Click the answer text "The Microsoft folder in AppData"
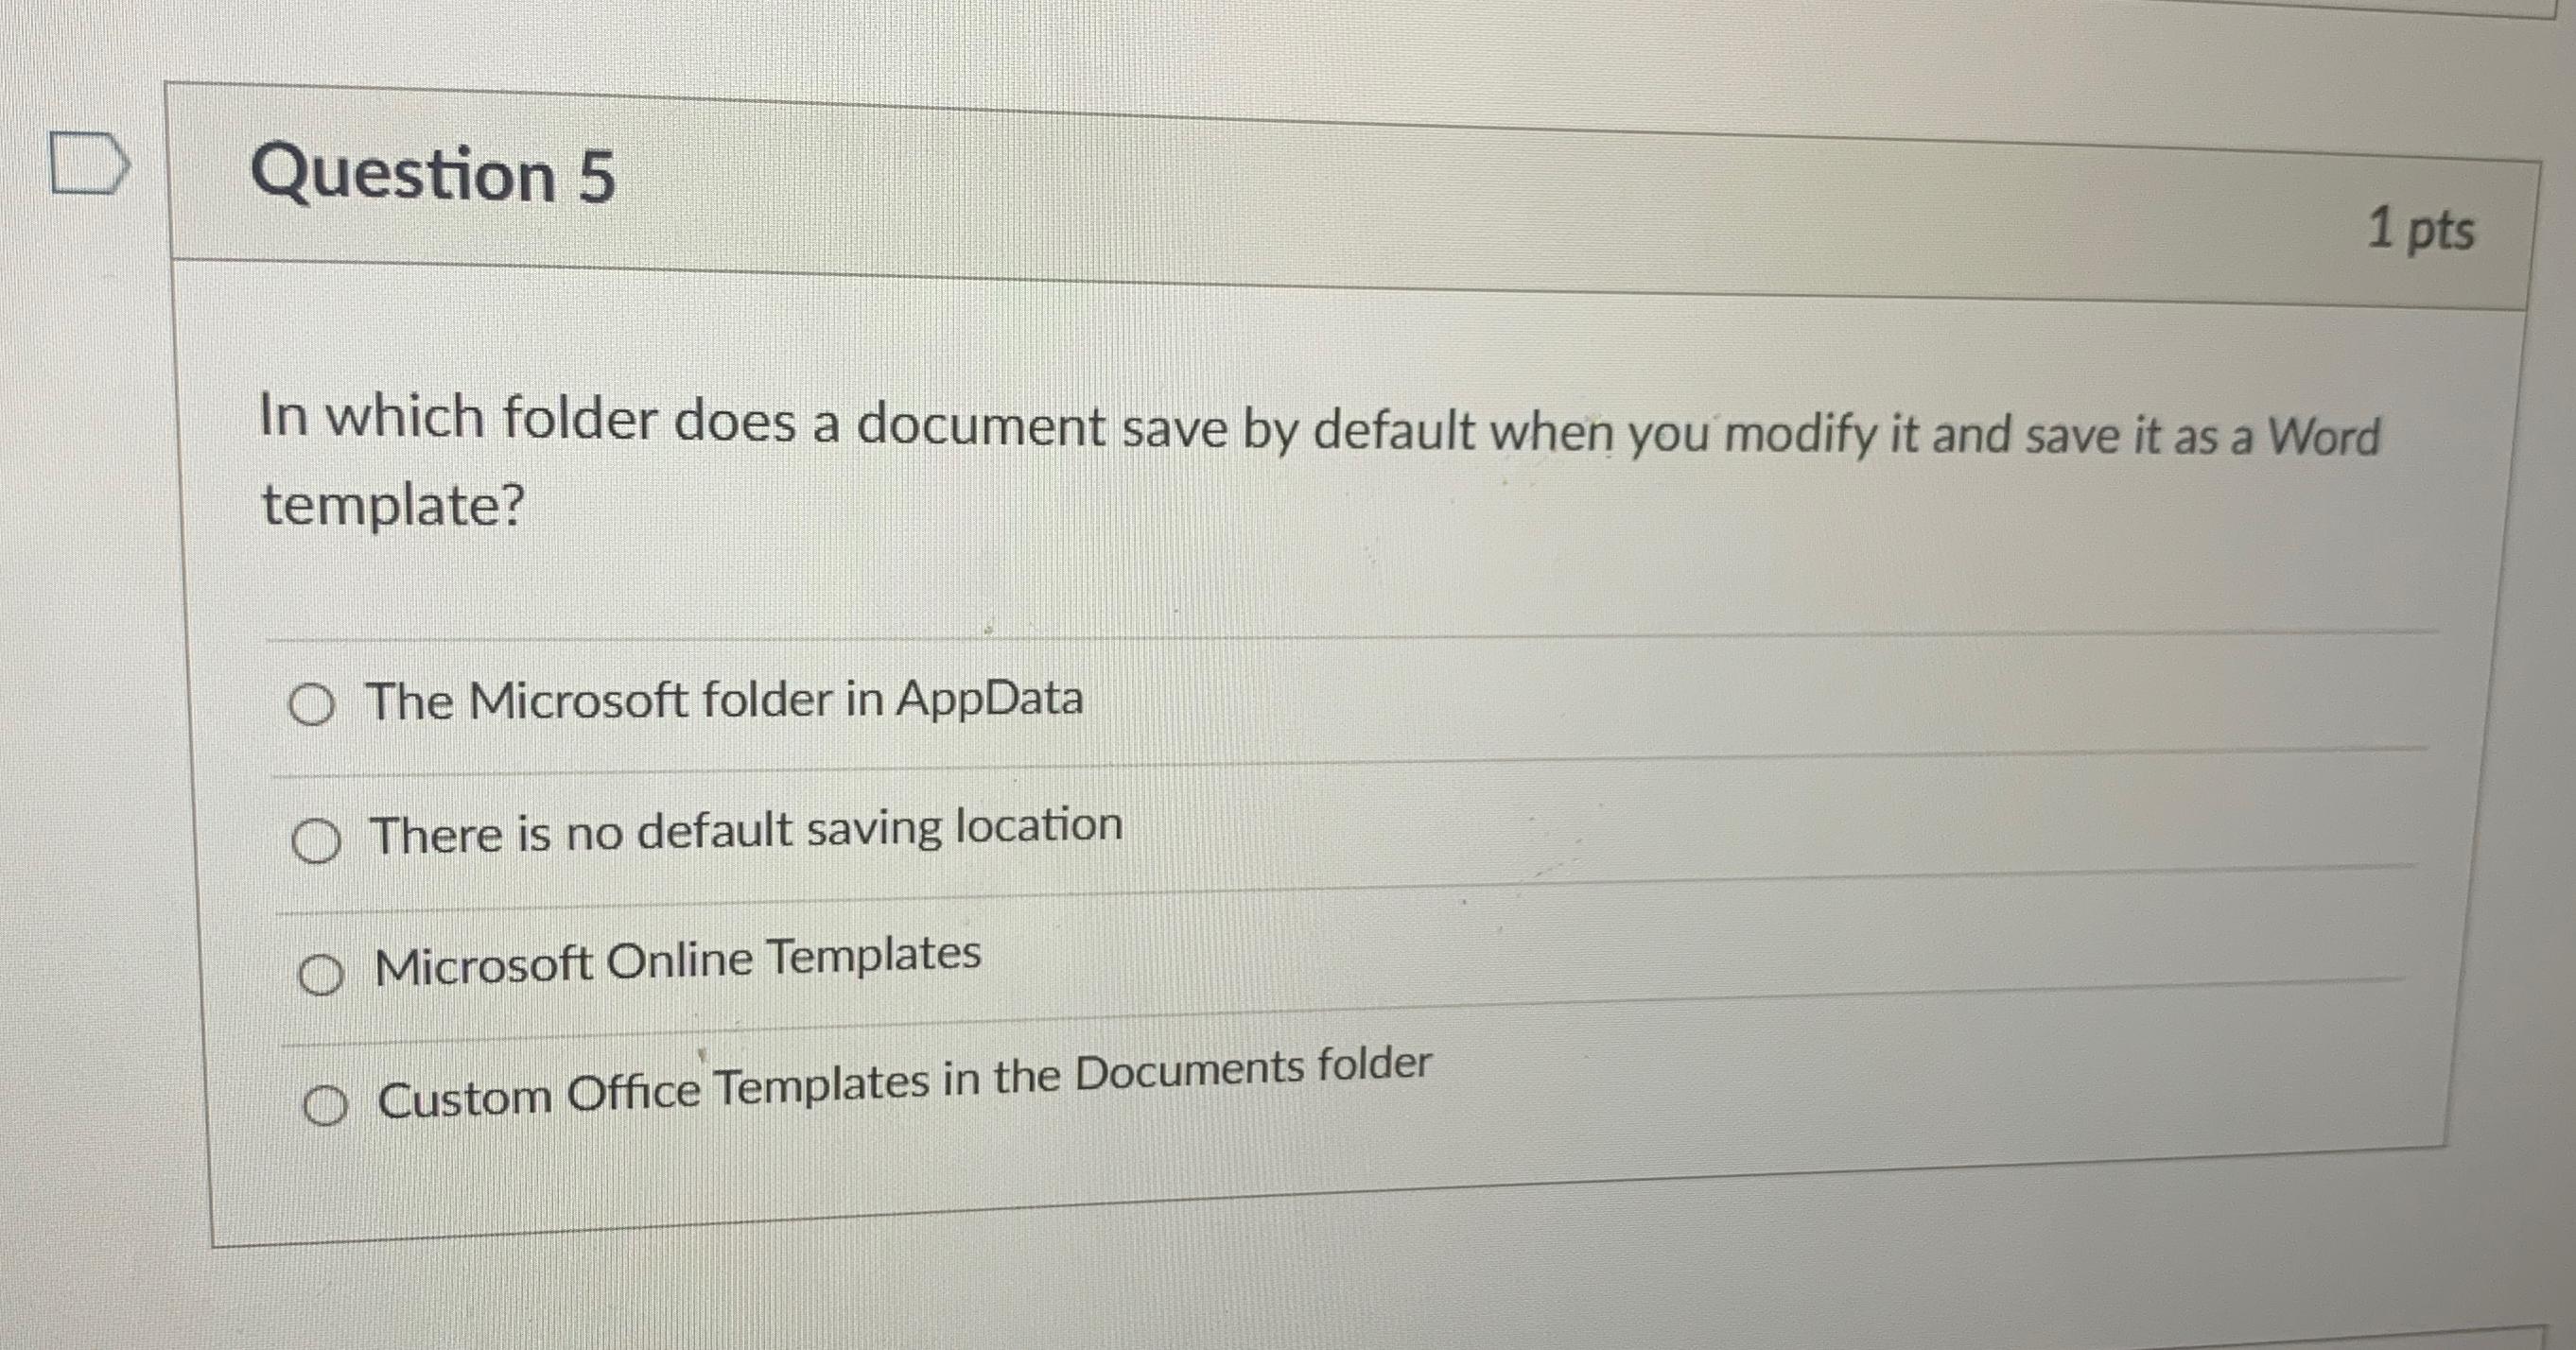The width and height of the screenshot is (2576, 1350). [724, 700]
